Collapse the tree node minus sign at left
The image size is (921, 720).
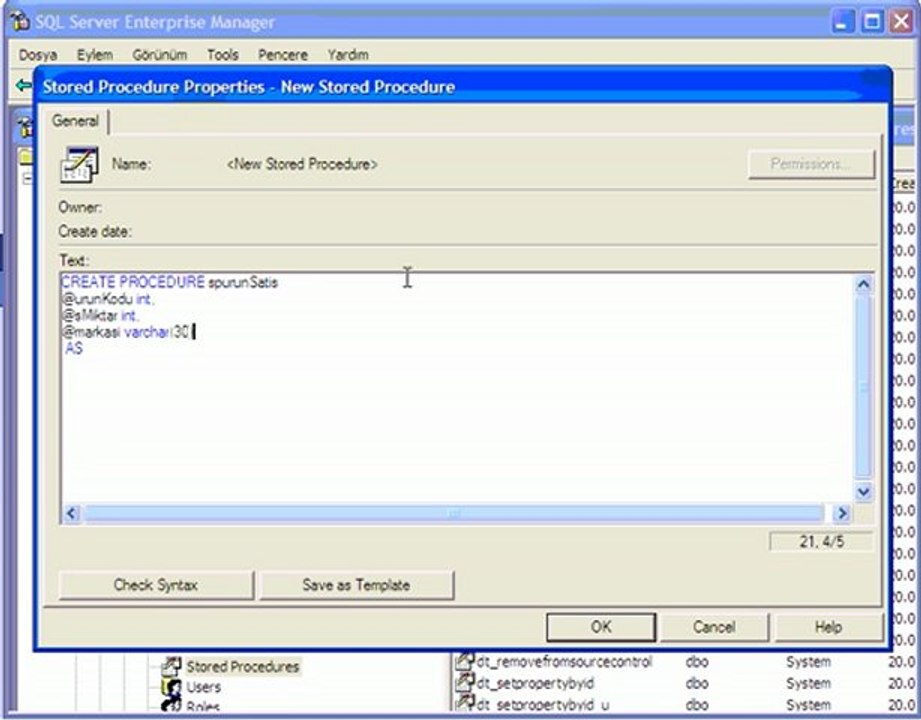27,179
